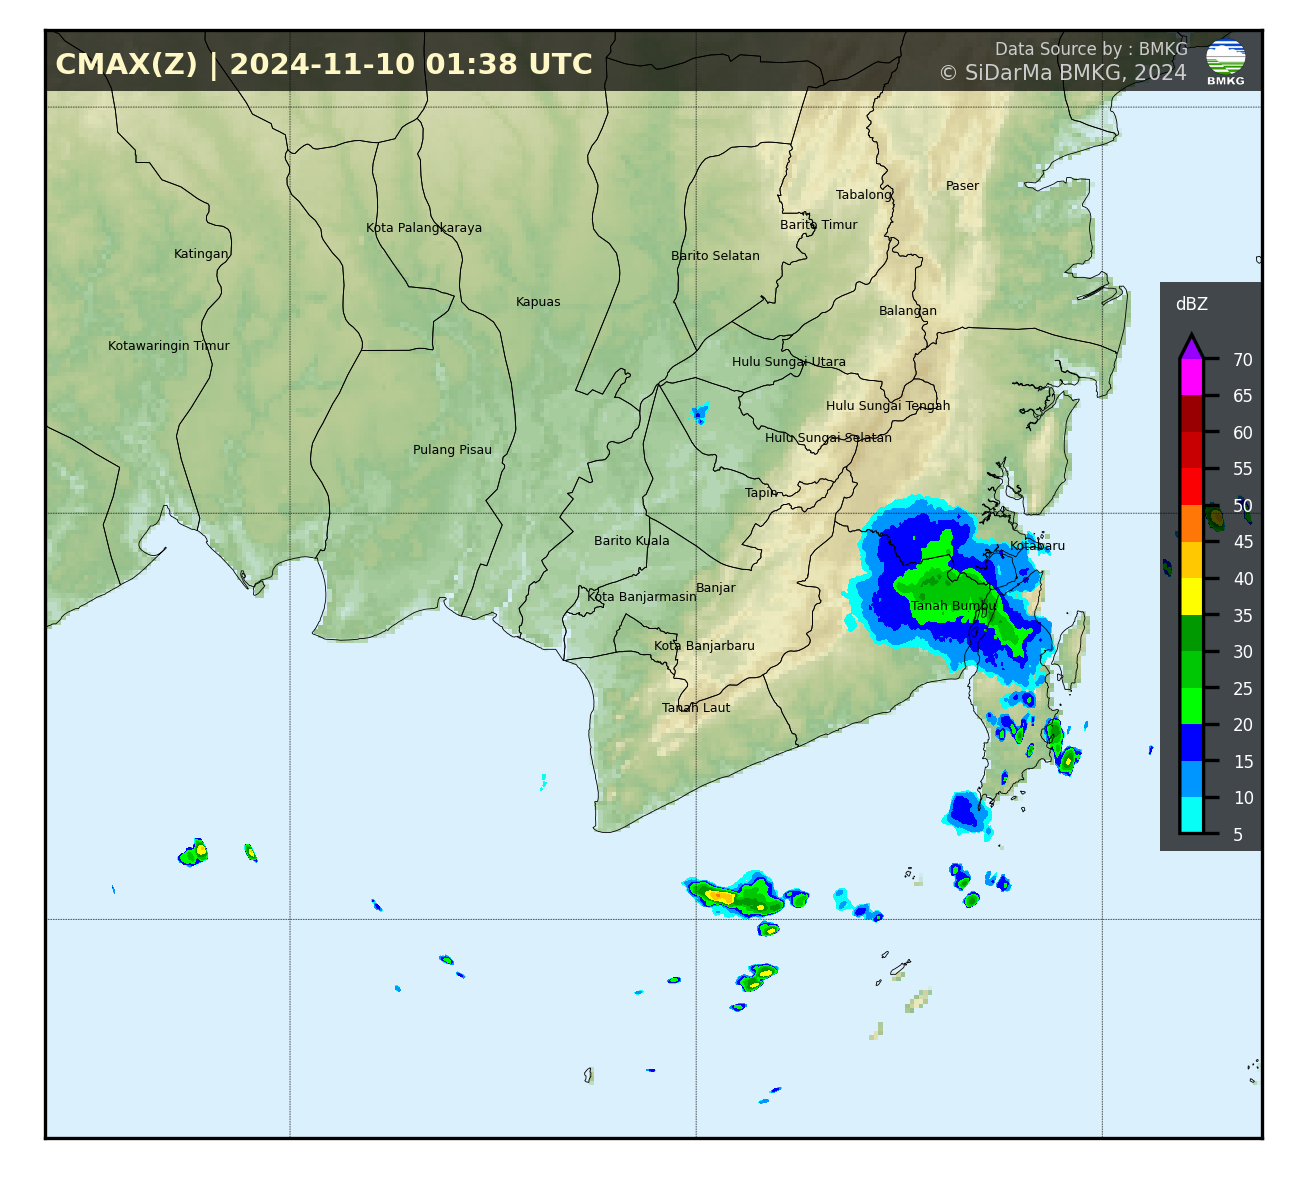
Task: Click the small blue radar echo below Hulu Sungai Utara
Action: 700,413
